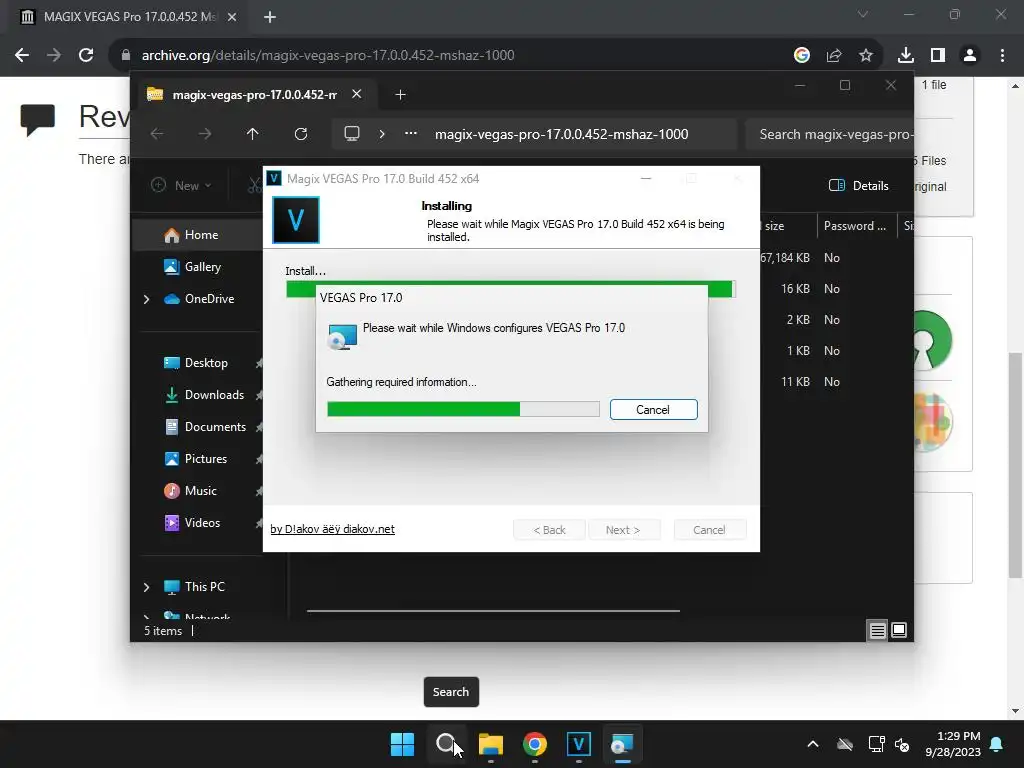Expand the This PC tree node
Viewport: 1024px width, 768px height.
[146, 587]
